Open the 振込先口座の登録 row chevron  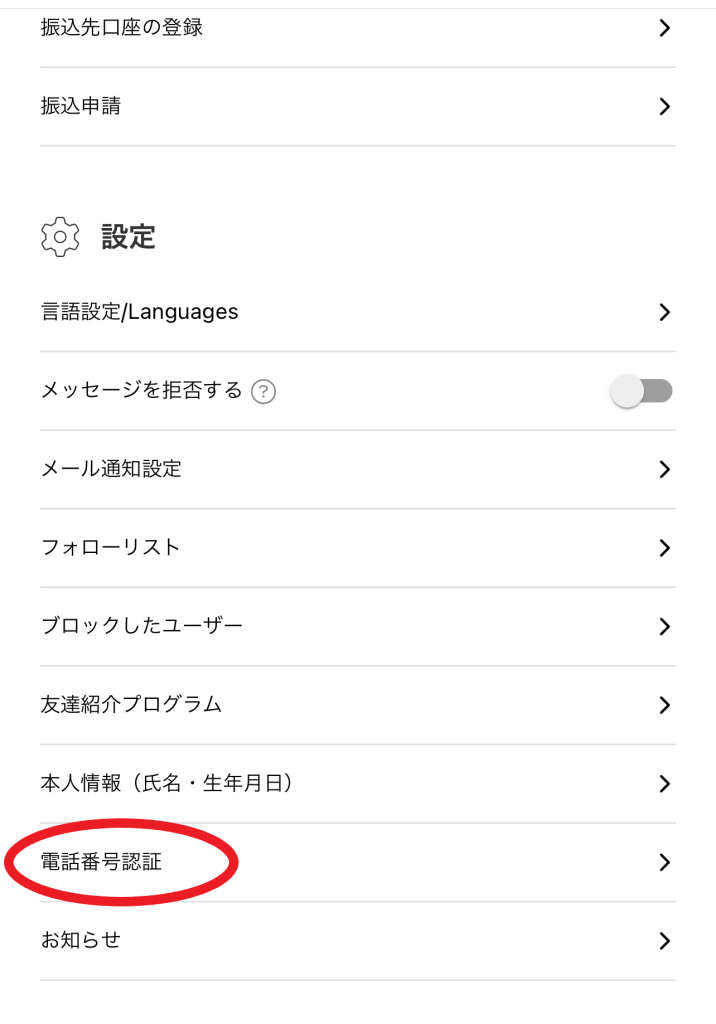pos(664,28)
